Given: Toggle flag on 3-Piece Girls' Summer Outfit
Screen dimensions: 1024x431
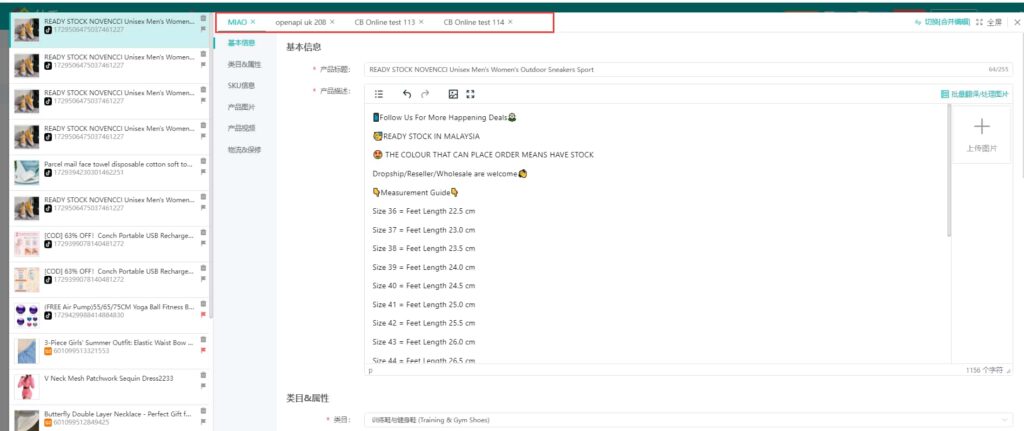Looking at the screenshot, I should 204,351.
